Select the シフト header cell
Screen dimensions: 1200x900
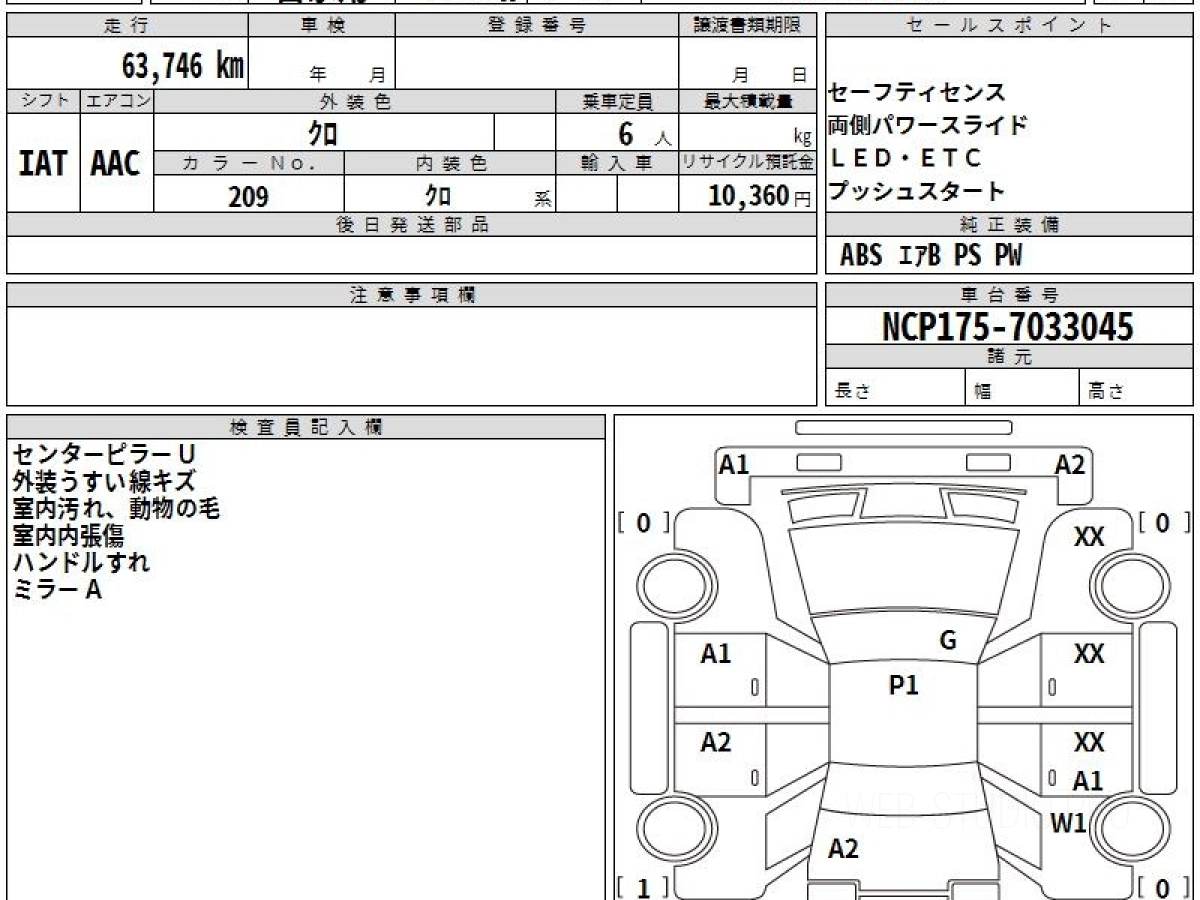pos(43,101)
